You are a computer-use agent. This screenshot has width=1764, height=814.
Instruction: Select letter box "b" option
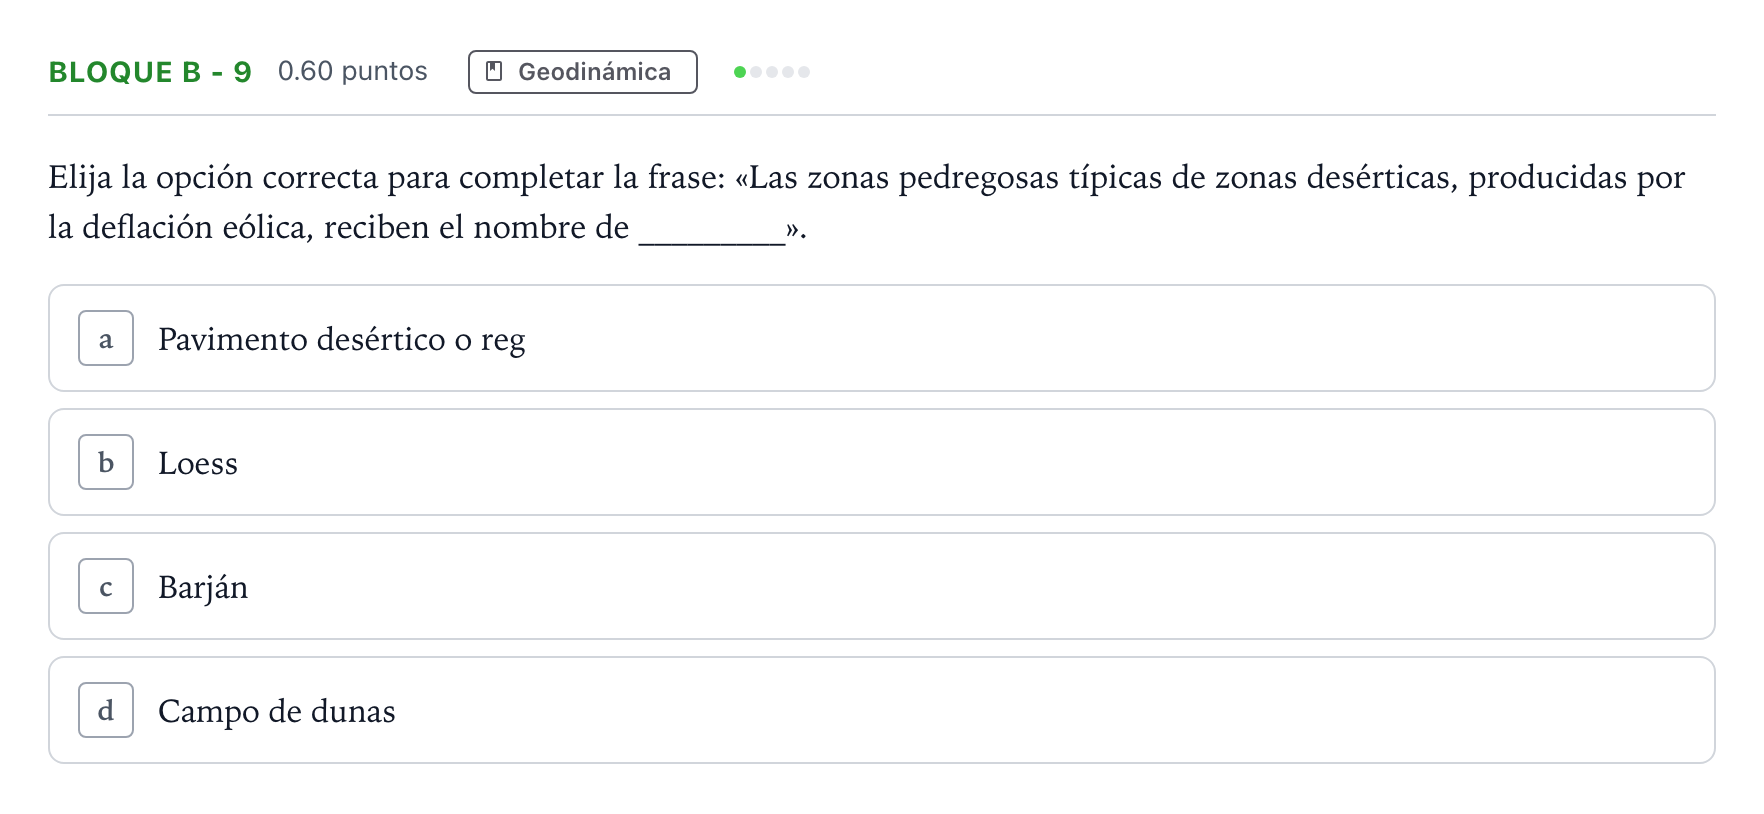pyautogui.click(x=106, y=462)
